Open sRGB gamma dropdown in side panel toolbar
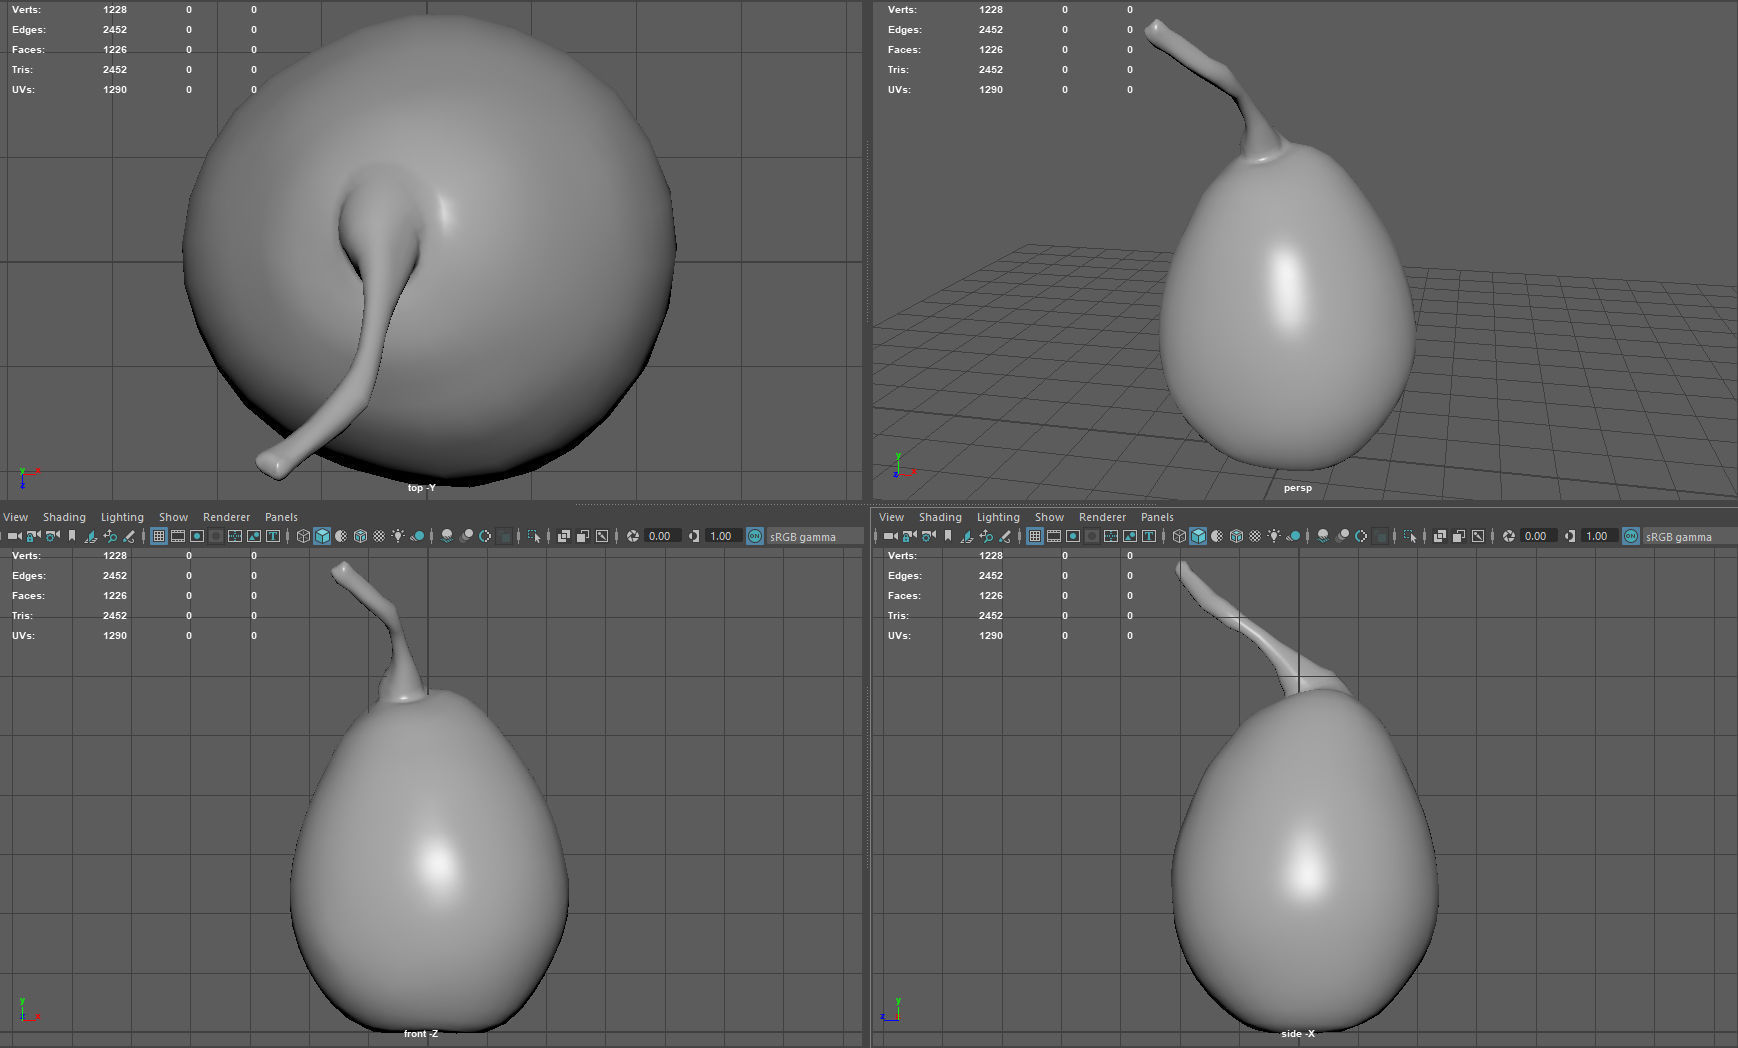1738x1048 pixels. tap(1692, 536)
